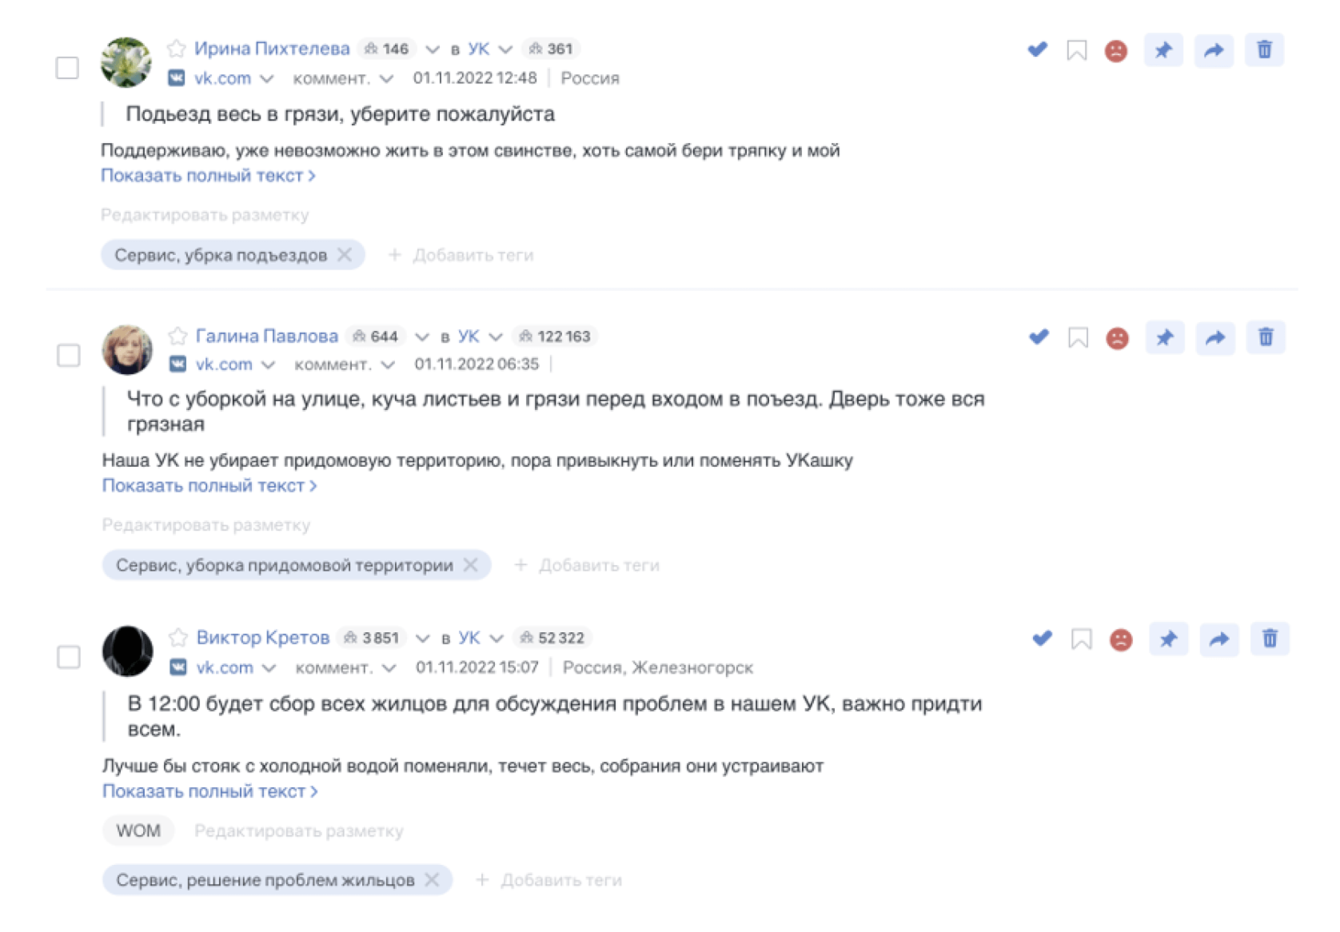This screenshot has width=1340, height=932.
Task: Show full text of Ирина Пихтелева's comment
Action: (x=208, y=175)
